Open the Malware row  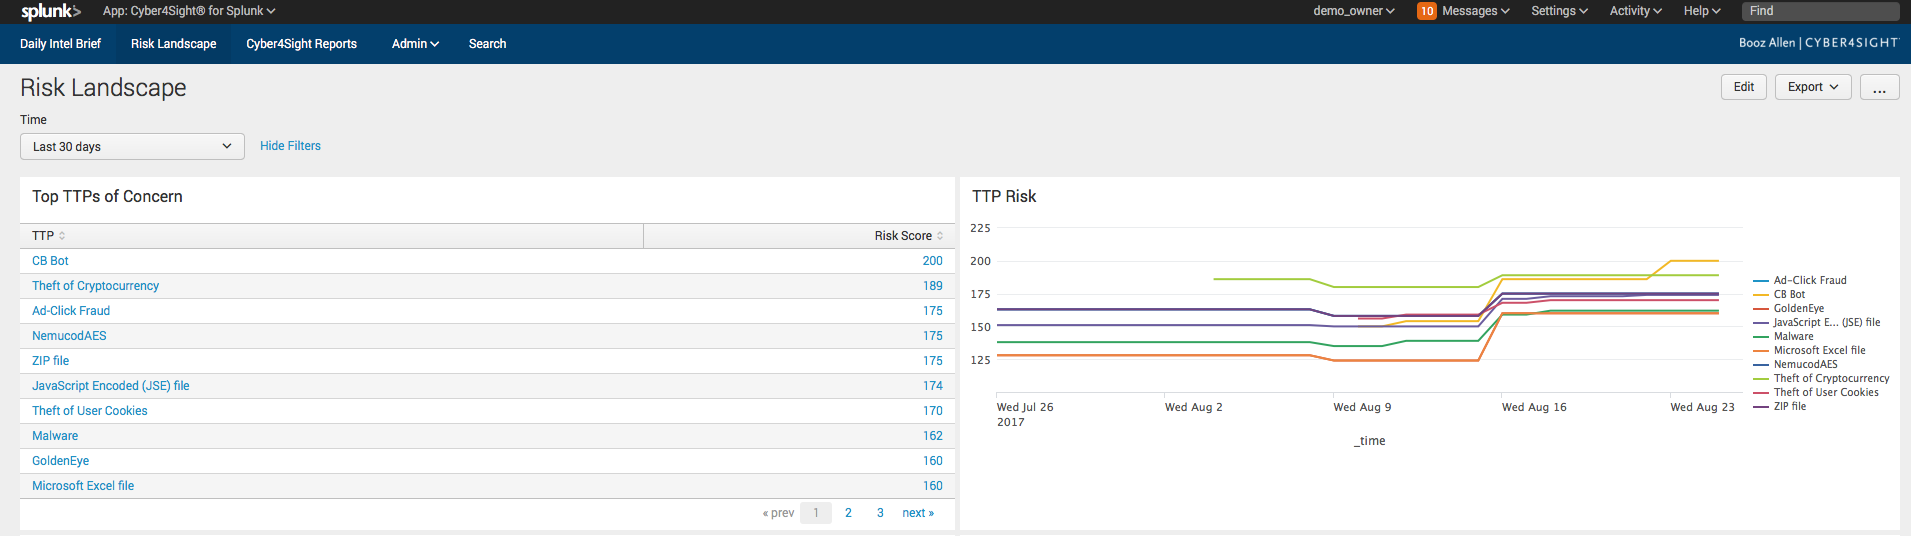(x=55, y=436)
